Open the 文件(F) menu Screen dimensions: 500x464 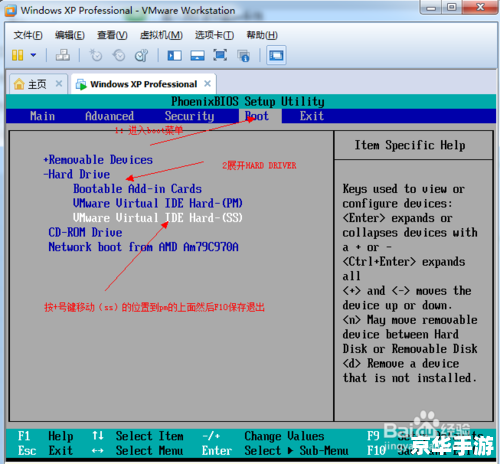pos(28,35)
